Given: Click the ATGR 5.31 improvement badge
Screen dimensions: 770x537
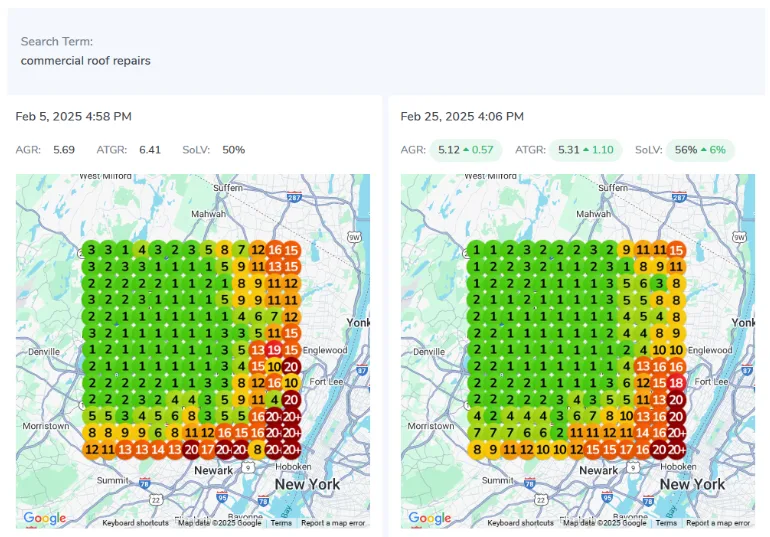Looking at the screenshot, I should point(585,150).
